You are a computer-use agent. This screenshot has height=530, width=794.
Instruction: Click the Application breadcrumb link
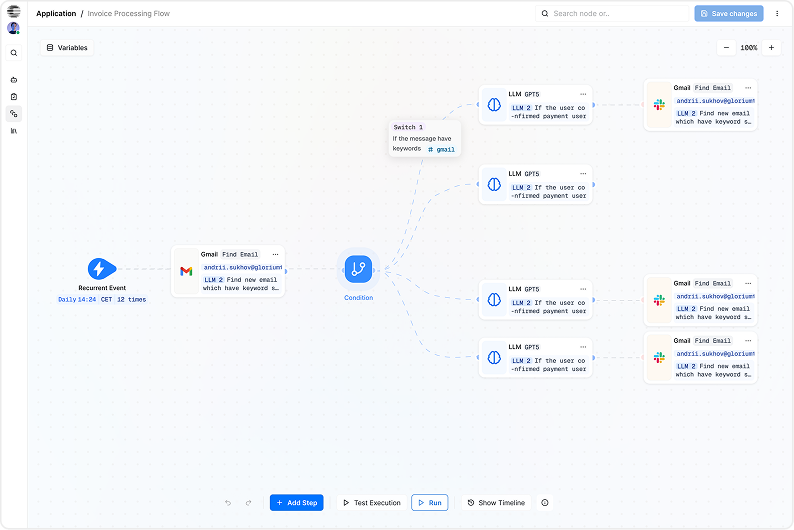click(56, 14)
